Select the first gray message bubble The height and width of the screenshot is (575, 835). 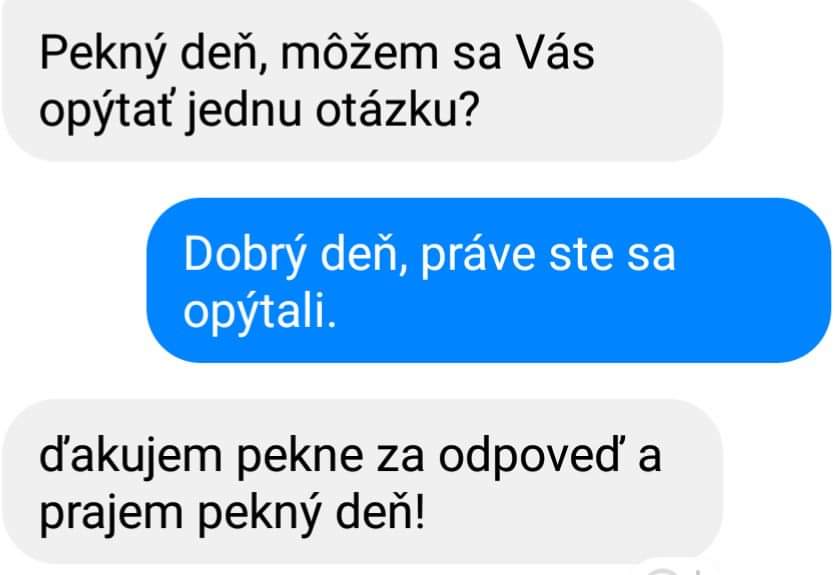[x=362, y=80]
